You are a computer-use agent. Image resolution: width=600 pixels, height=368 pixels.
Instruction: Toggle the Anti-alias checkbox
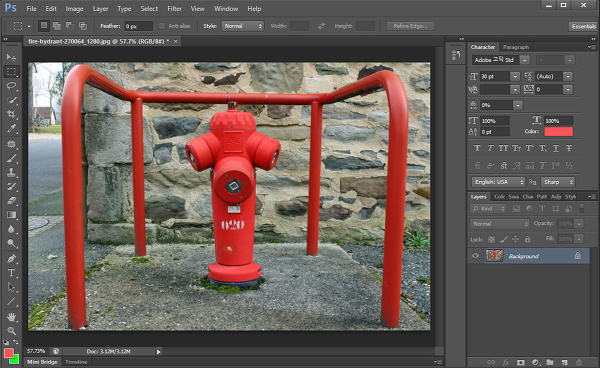(x=162, y=26)
